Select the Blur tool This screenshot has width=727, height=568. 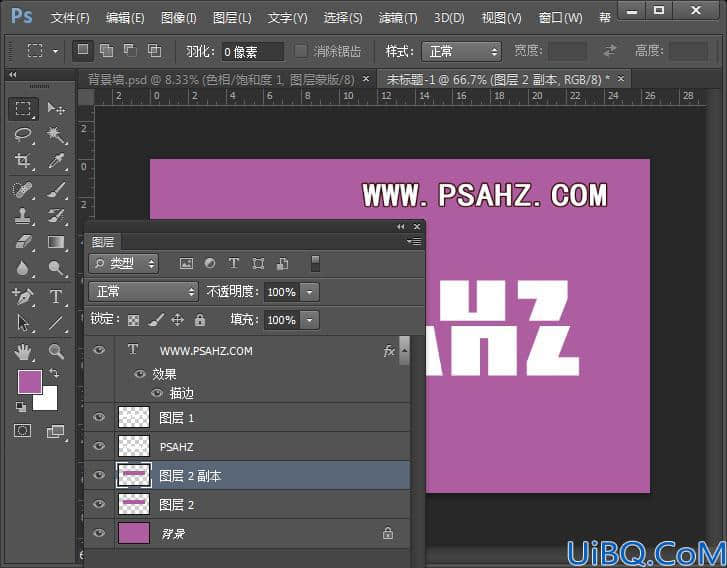[x=23, y=268]
